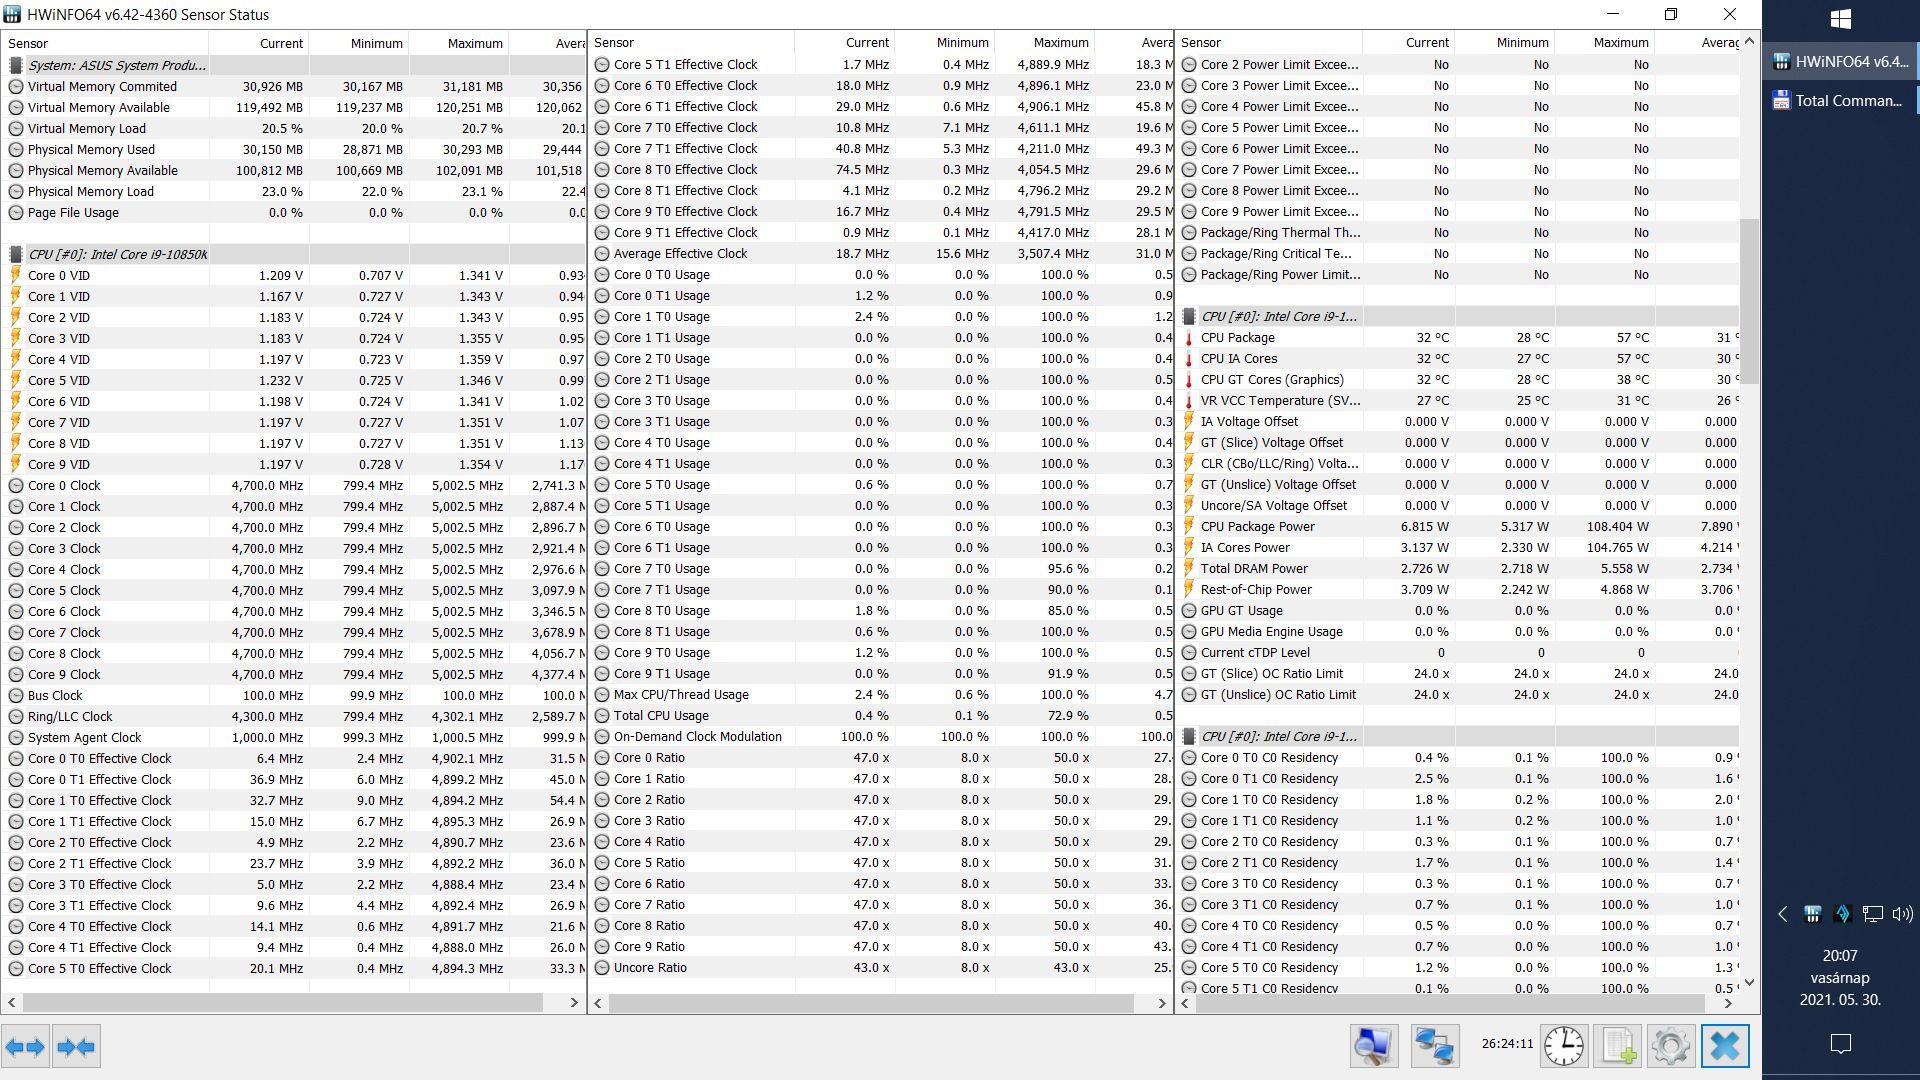Click the 26:24:11 elapsed time readout
Screen dimensions: 1920x1080
pos(1507,1044)
